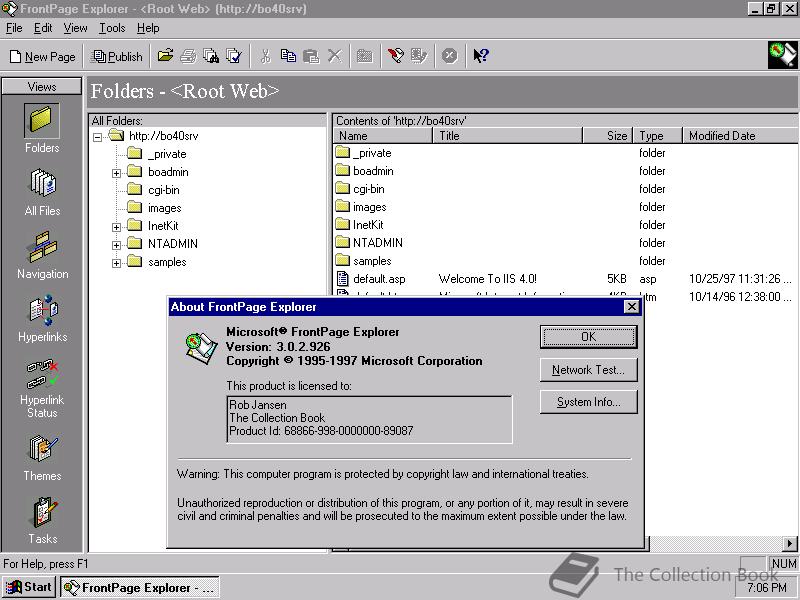Expand the boadmin folder in tree
The height and width of the screenshot is (600, 800).
click(x=116, y=173)
